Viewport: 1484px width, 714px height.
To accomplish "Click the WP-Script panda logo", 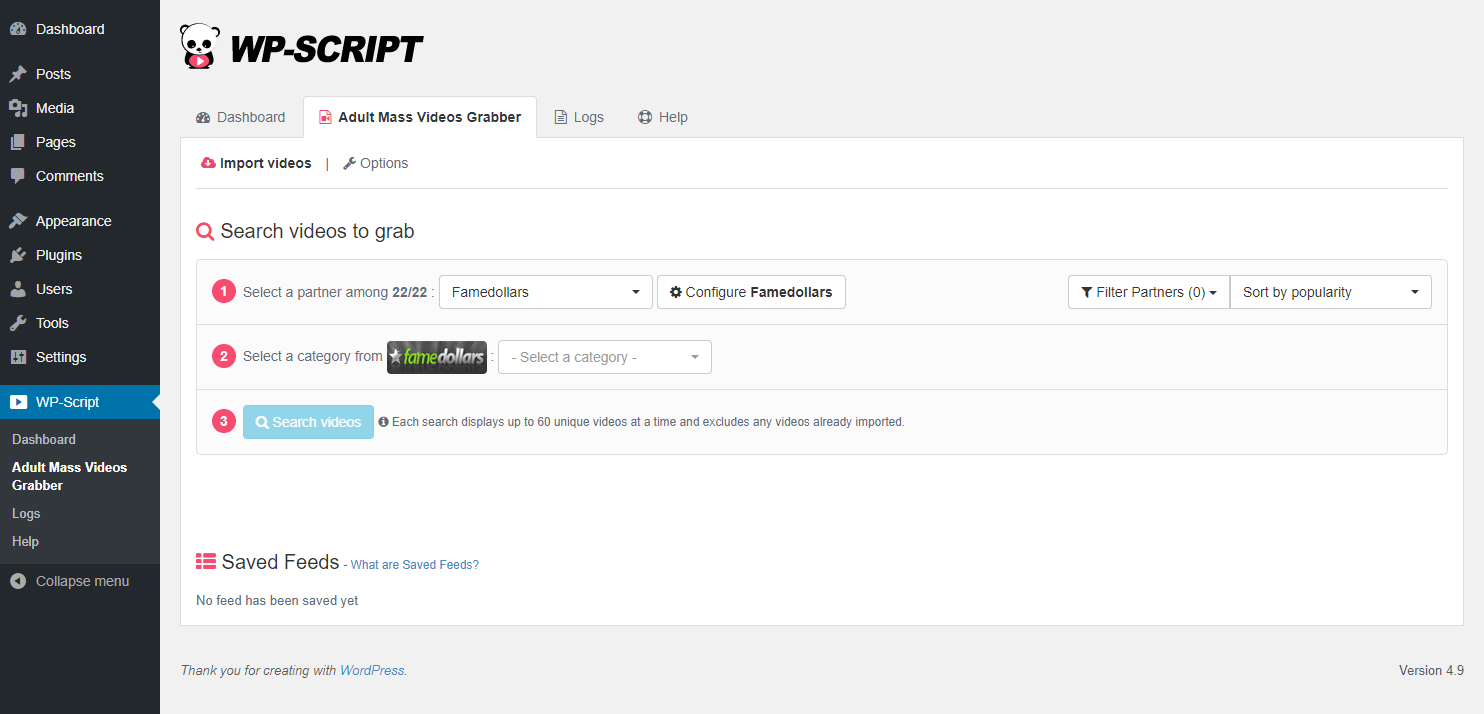I will [198, 47].
